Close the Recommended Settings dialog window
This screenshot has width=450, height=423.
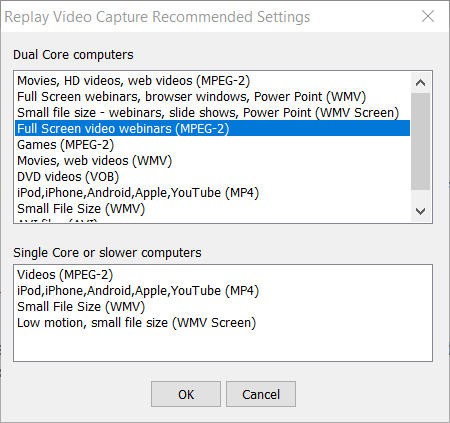click(428, 16)
